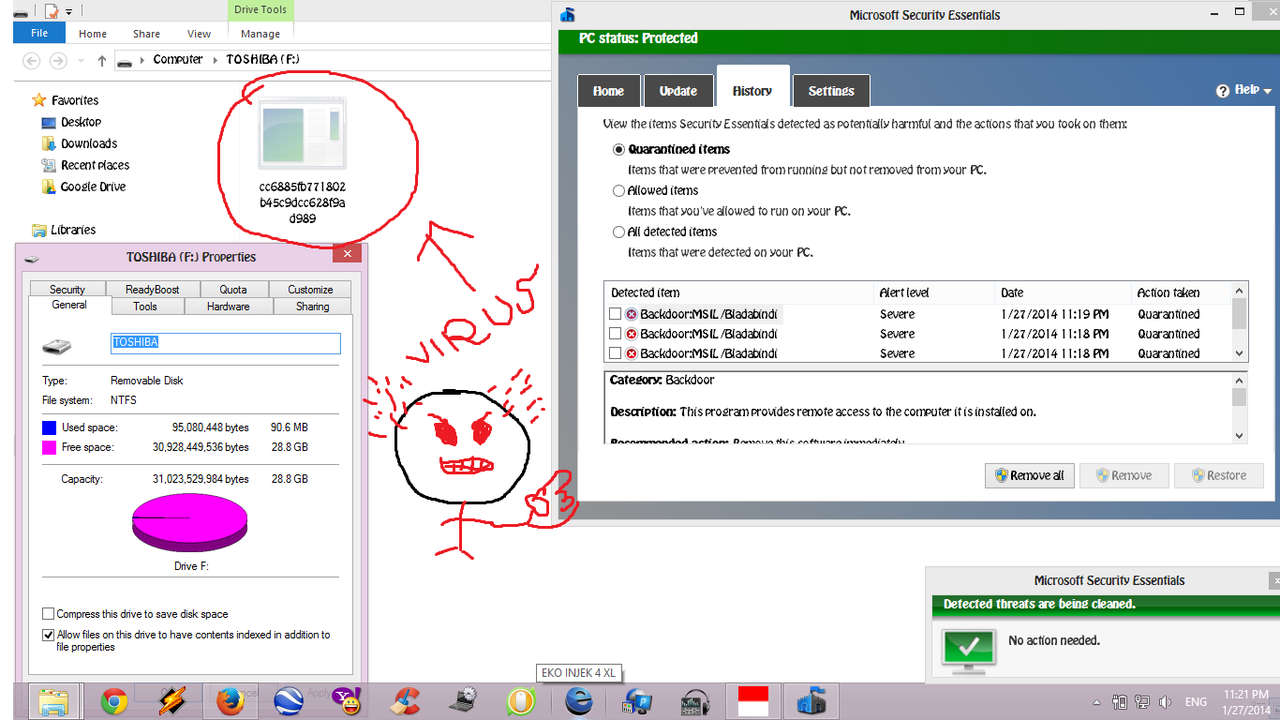
Task: Switch to Firefox in the taskbar
Action: tap(230, 702)
